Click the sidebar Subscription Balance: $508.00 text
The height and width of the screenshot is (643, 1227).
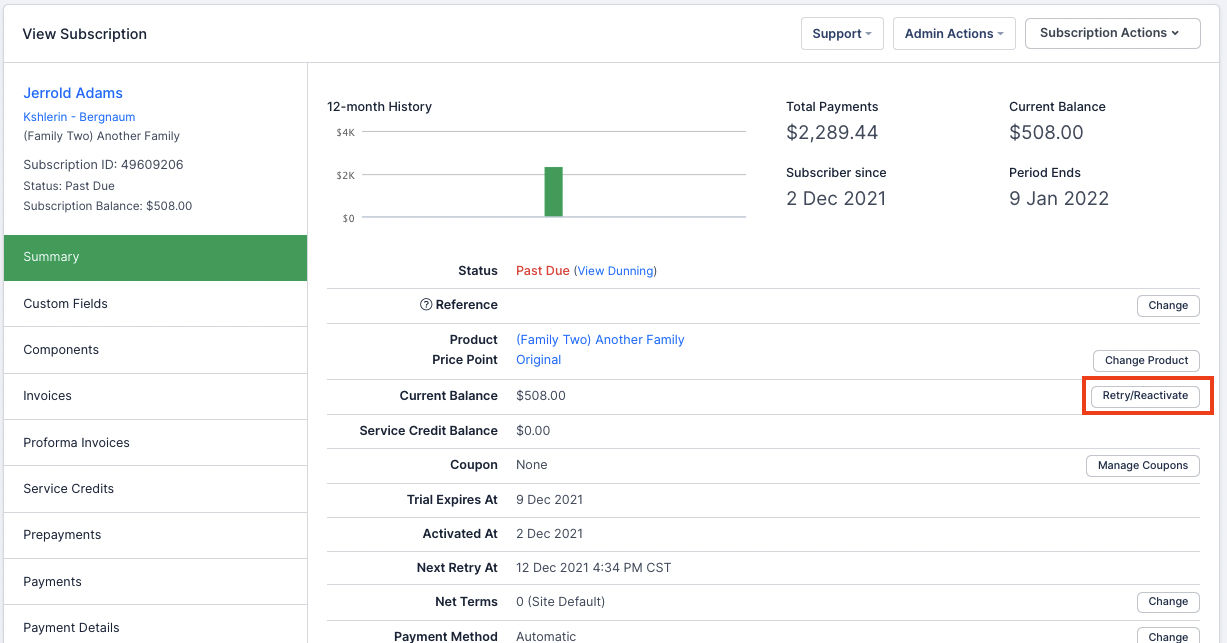[x=108, y=206]
